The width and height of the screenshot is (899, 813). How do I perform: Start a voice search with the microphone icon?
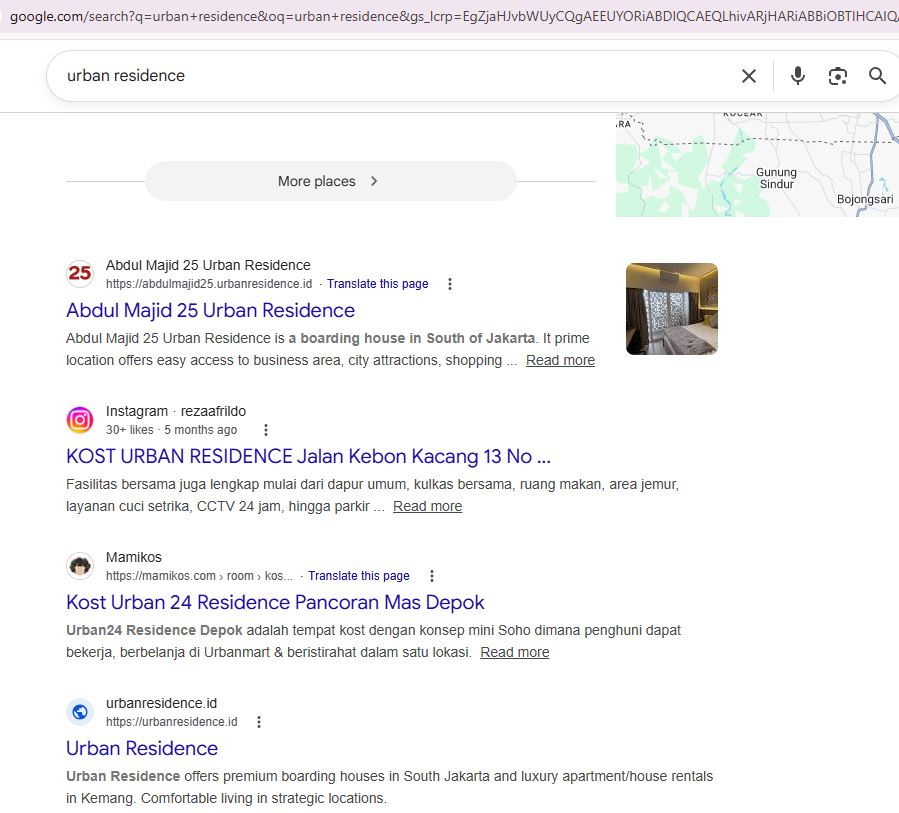(798, 75)
